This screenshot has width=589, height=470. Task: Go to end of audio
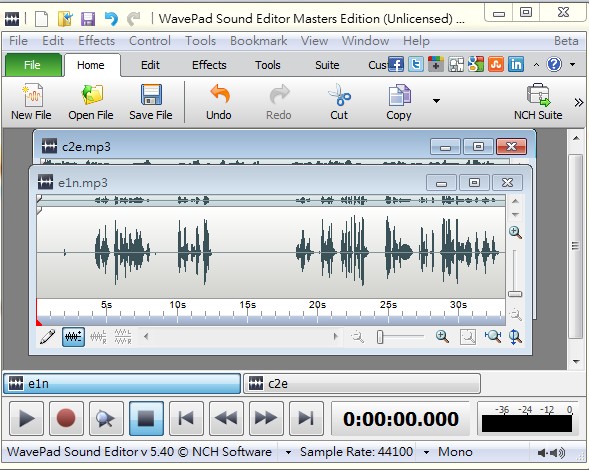306,418
